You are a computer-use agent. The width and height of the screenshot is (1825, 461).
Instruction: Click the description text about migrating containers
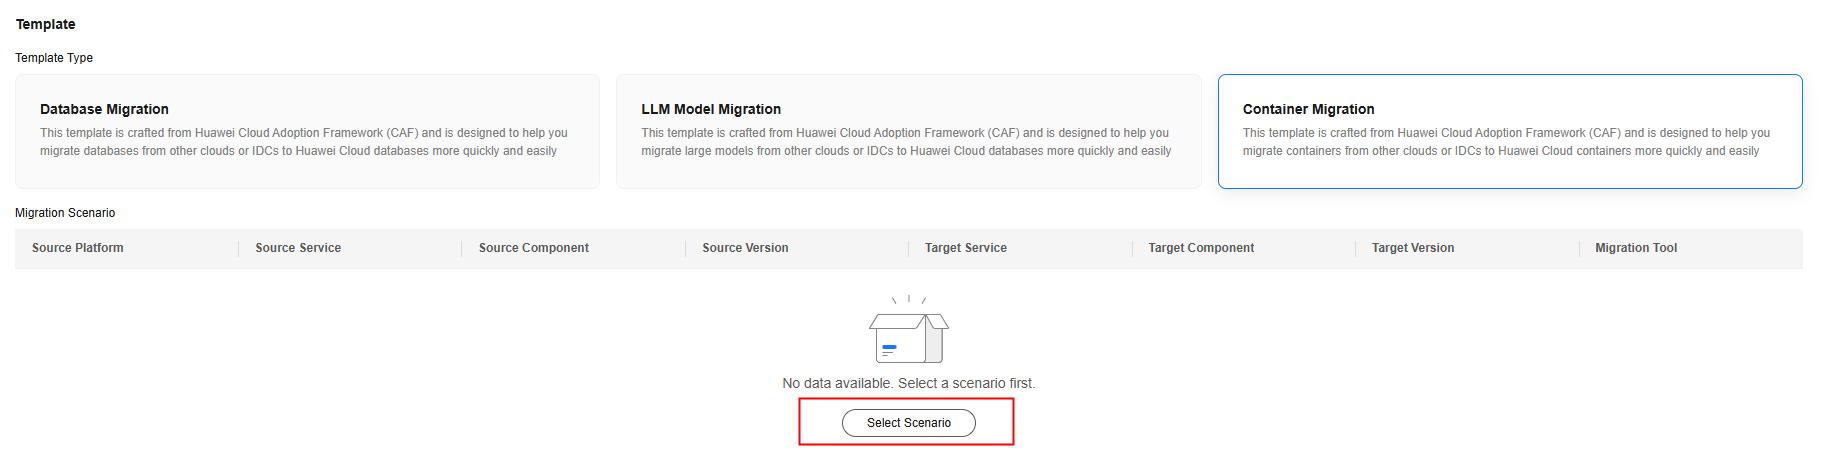click(x=1506, y=142)
